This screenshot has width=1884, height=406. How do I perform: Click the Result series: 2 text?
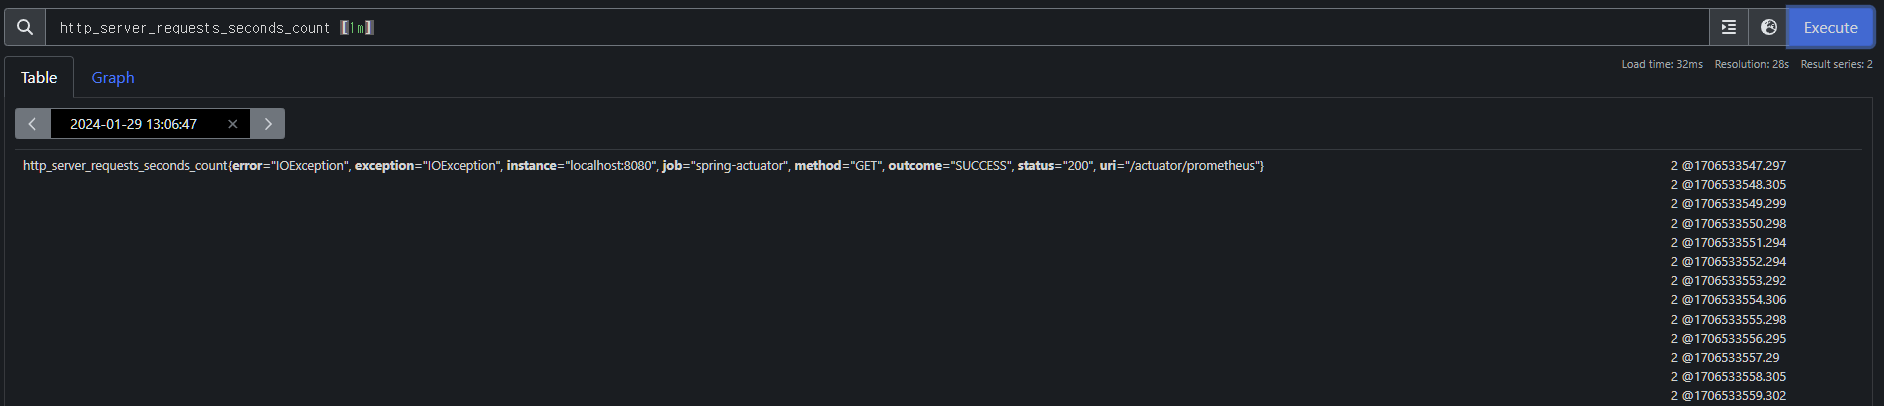tap(1836, 64)
